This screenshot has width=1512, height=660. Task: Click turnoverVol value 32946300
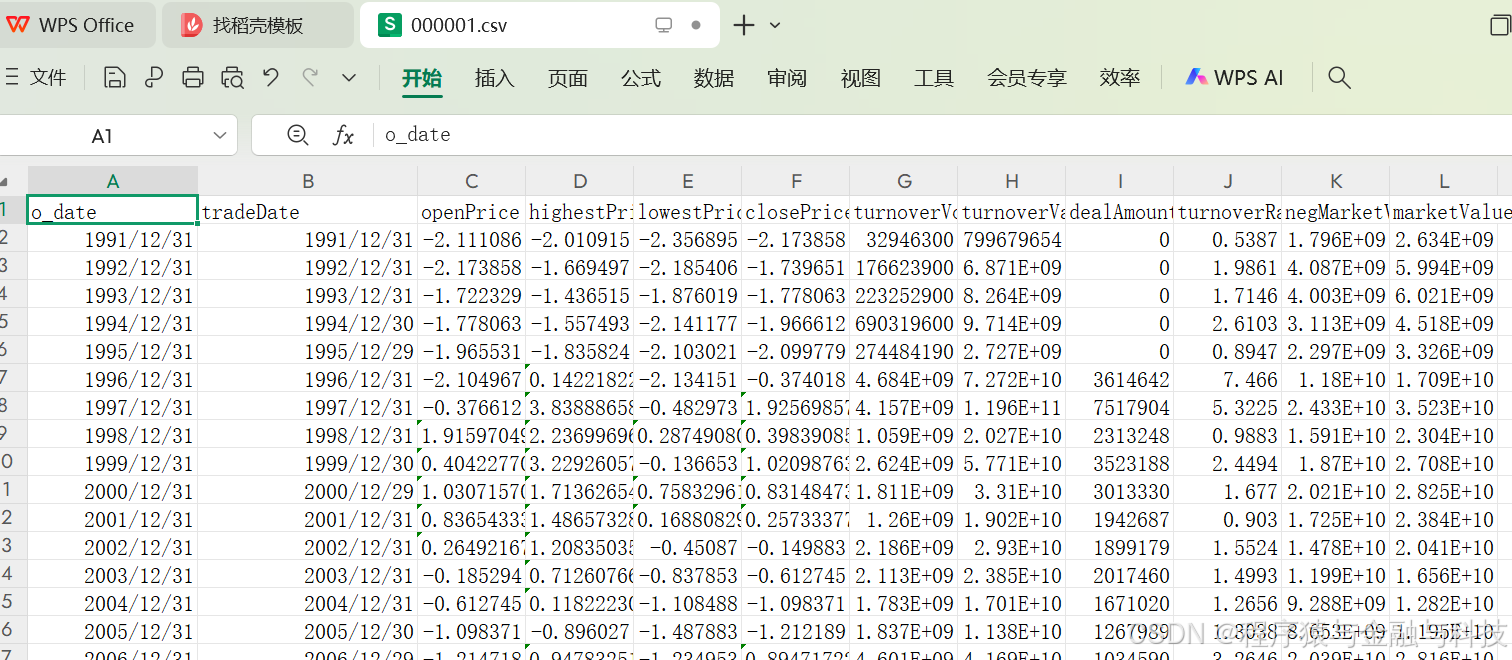coord(904,240)
